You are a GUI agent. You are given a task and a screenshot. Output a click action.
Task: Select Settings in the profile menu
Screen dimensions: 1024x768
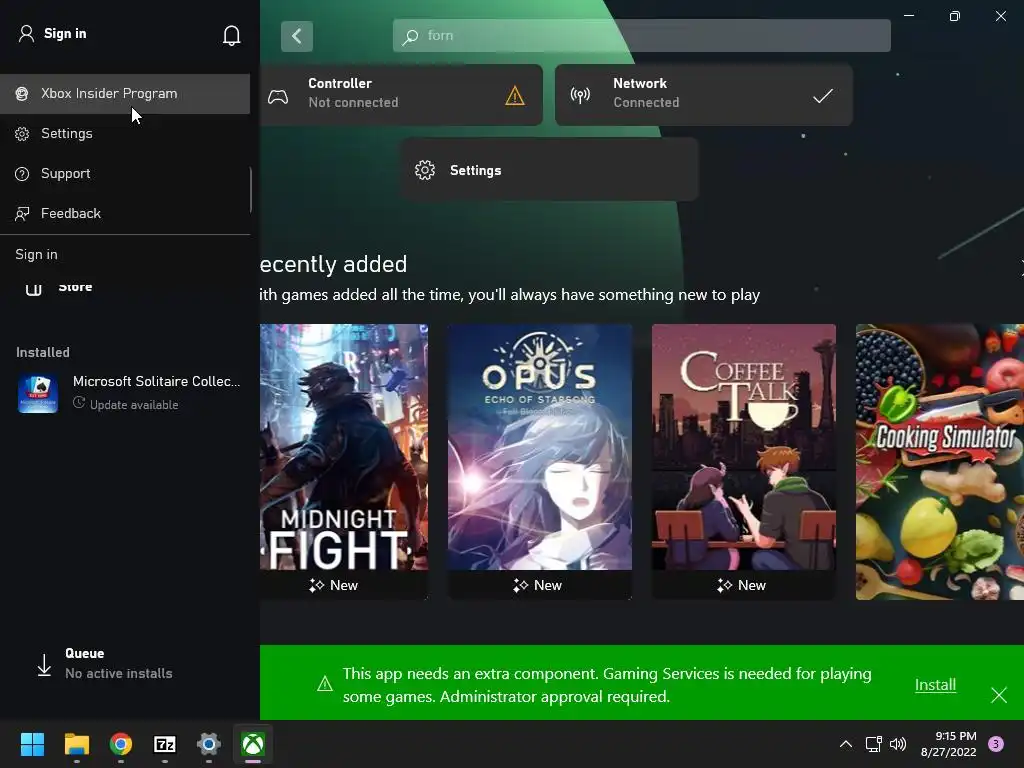[125, 134]
